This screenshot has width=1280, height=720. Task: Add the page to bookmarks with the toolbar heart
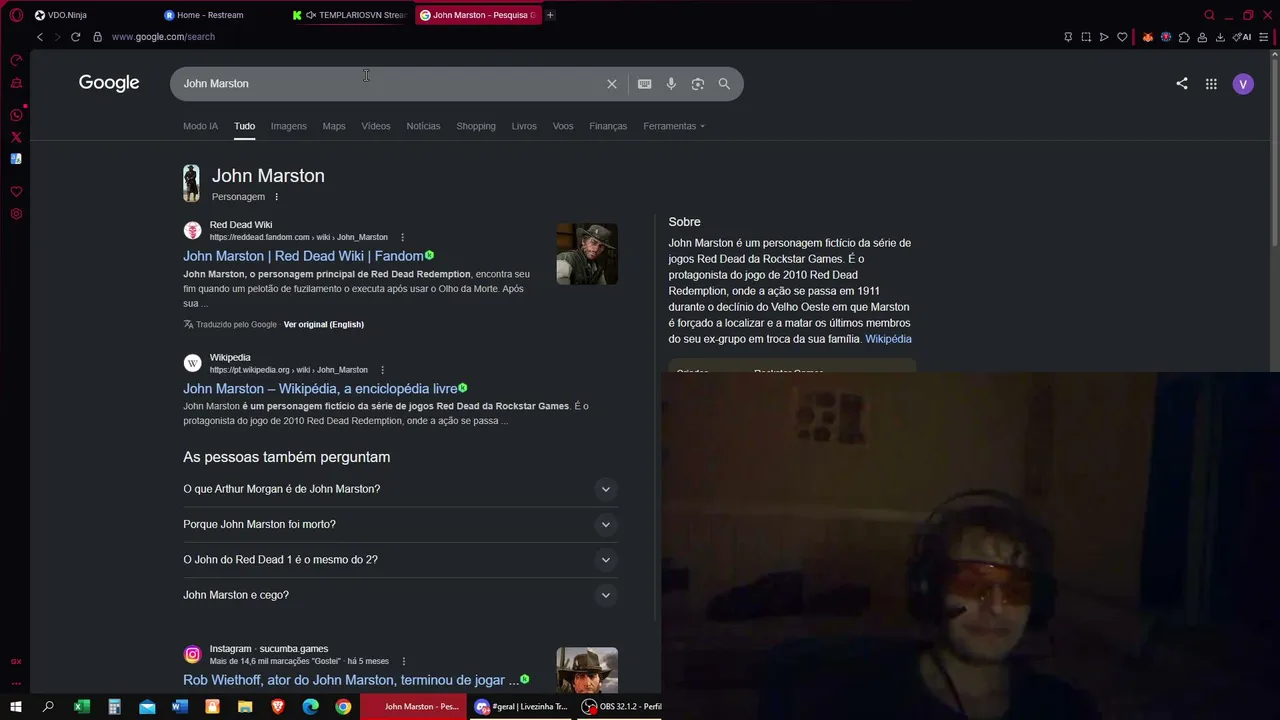coord(1122,37)
